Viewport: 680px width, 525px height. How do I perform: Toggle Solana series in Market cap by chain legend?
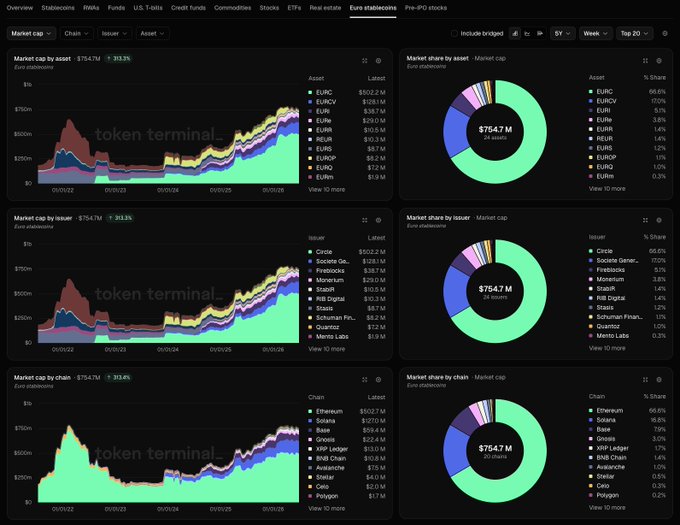click(347, 421)
